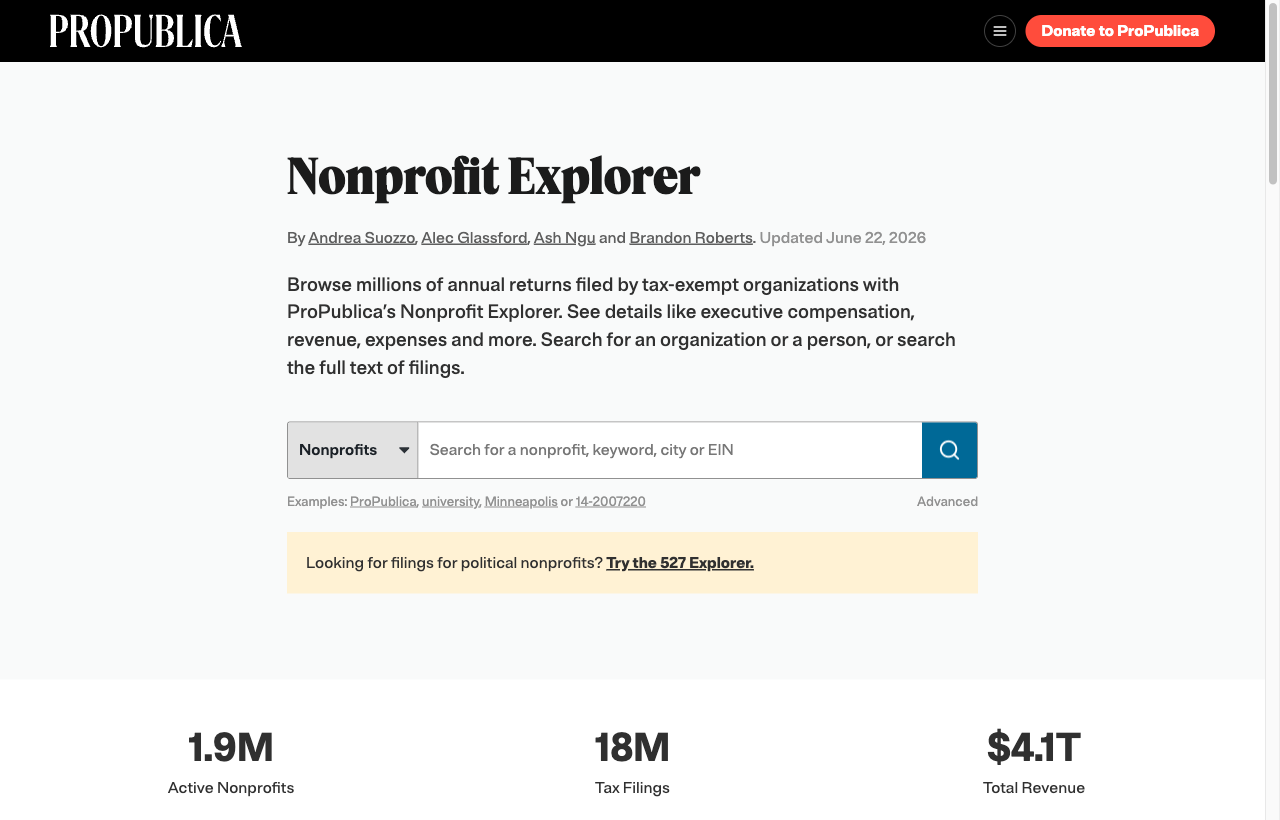Click the magnifying glass search button
This screenshot has height=820, width=1280.
[949, 450]
